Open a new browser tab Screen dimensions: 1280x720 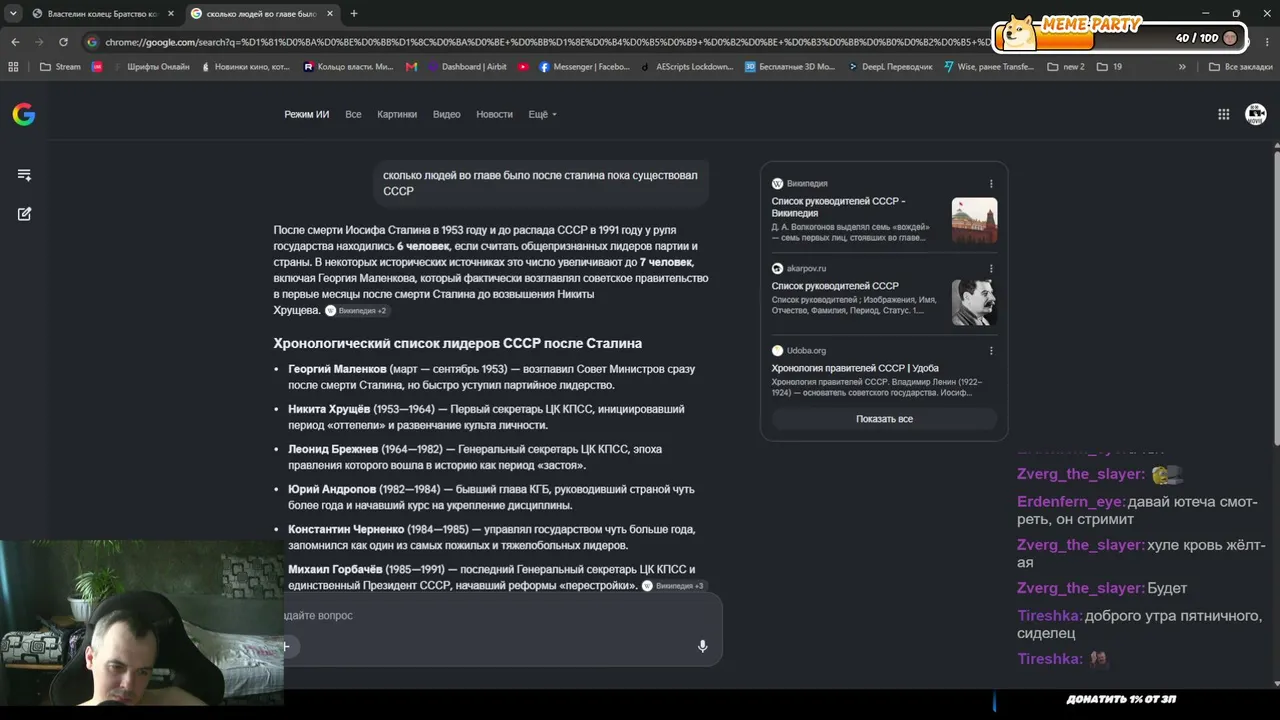coord(354,14)
